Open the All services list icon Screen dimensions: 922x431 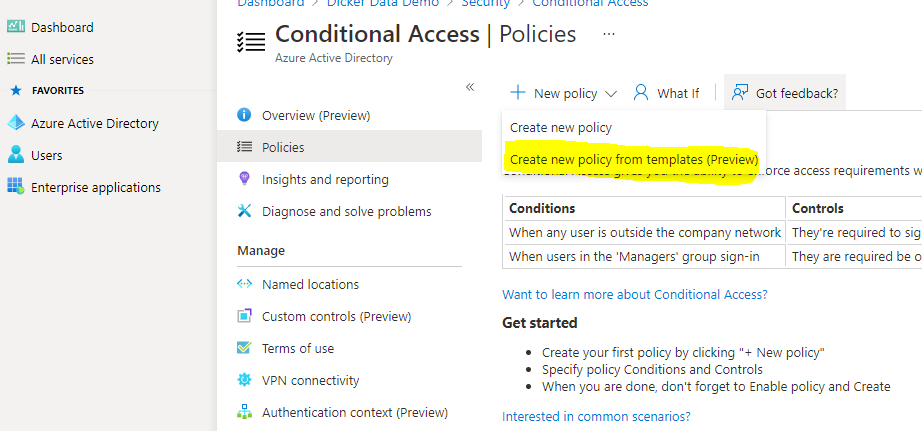point(16,59)
